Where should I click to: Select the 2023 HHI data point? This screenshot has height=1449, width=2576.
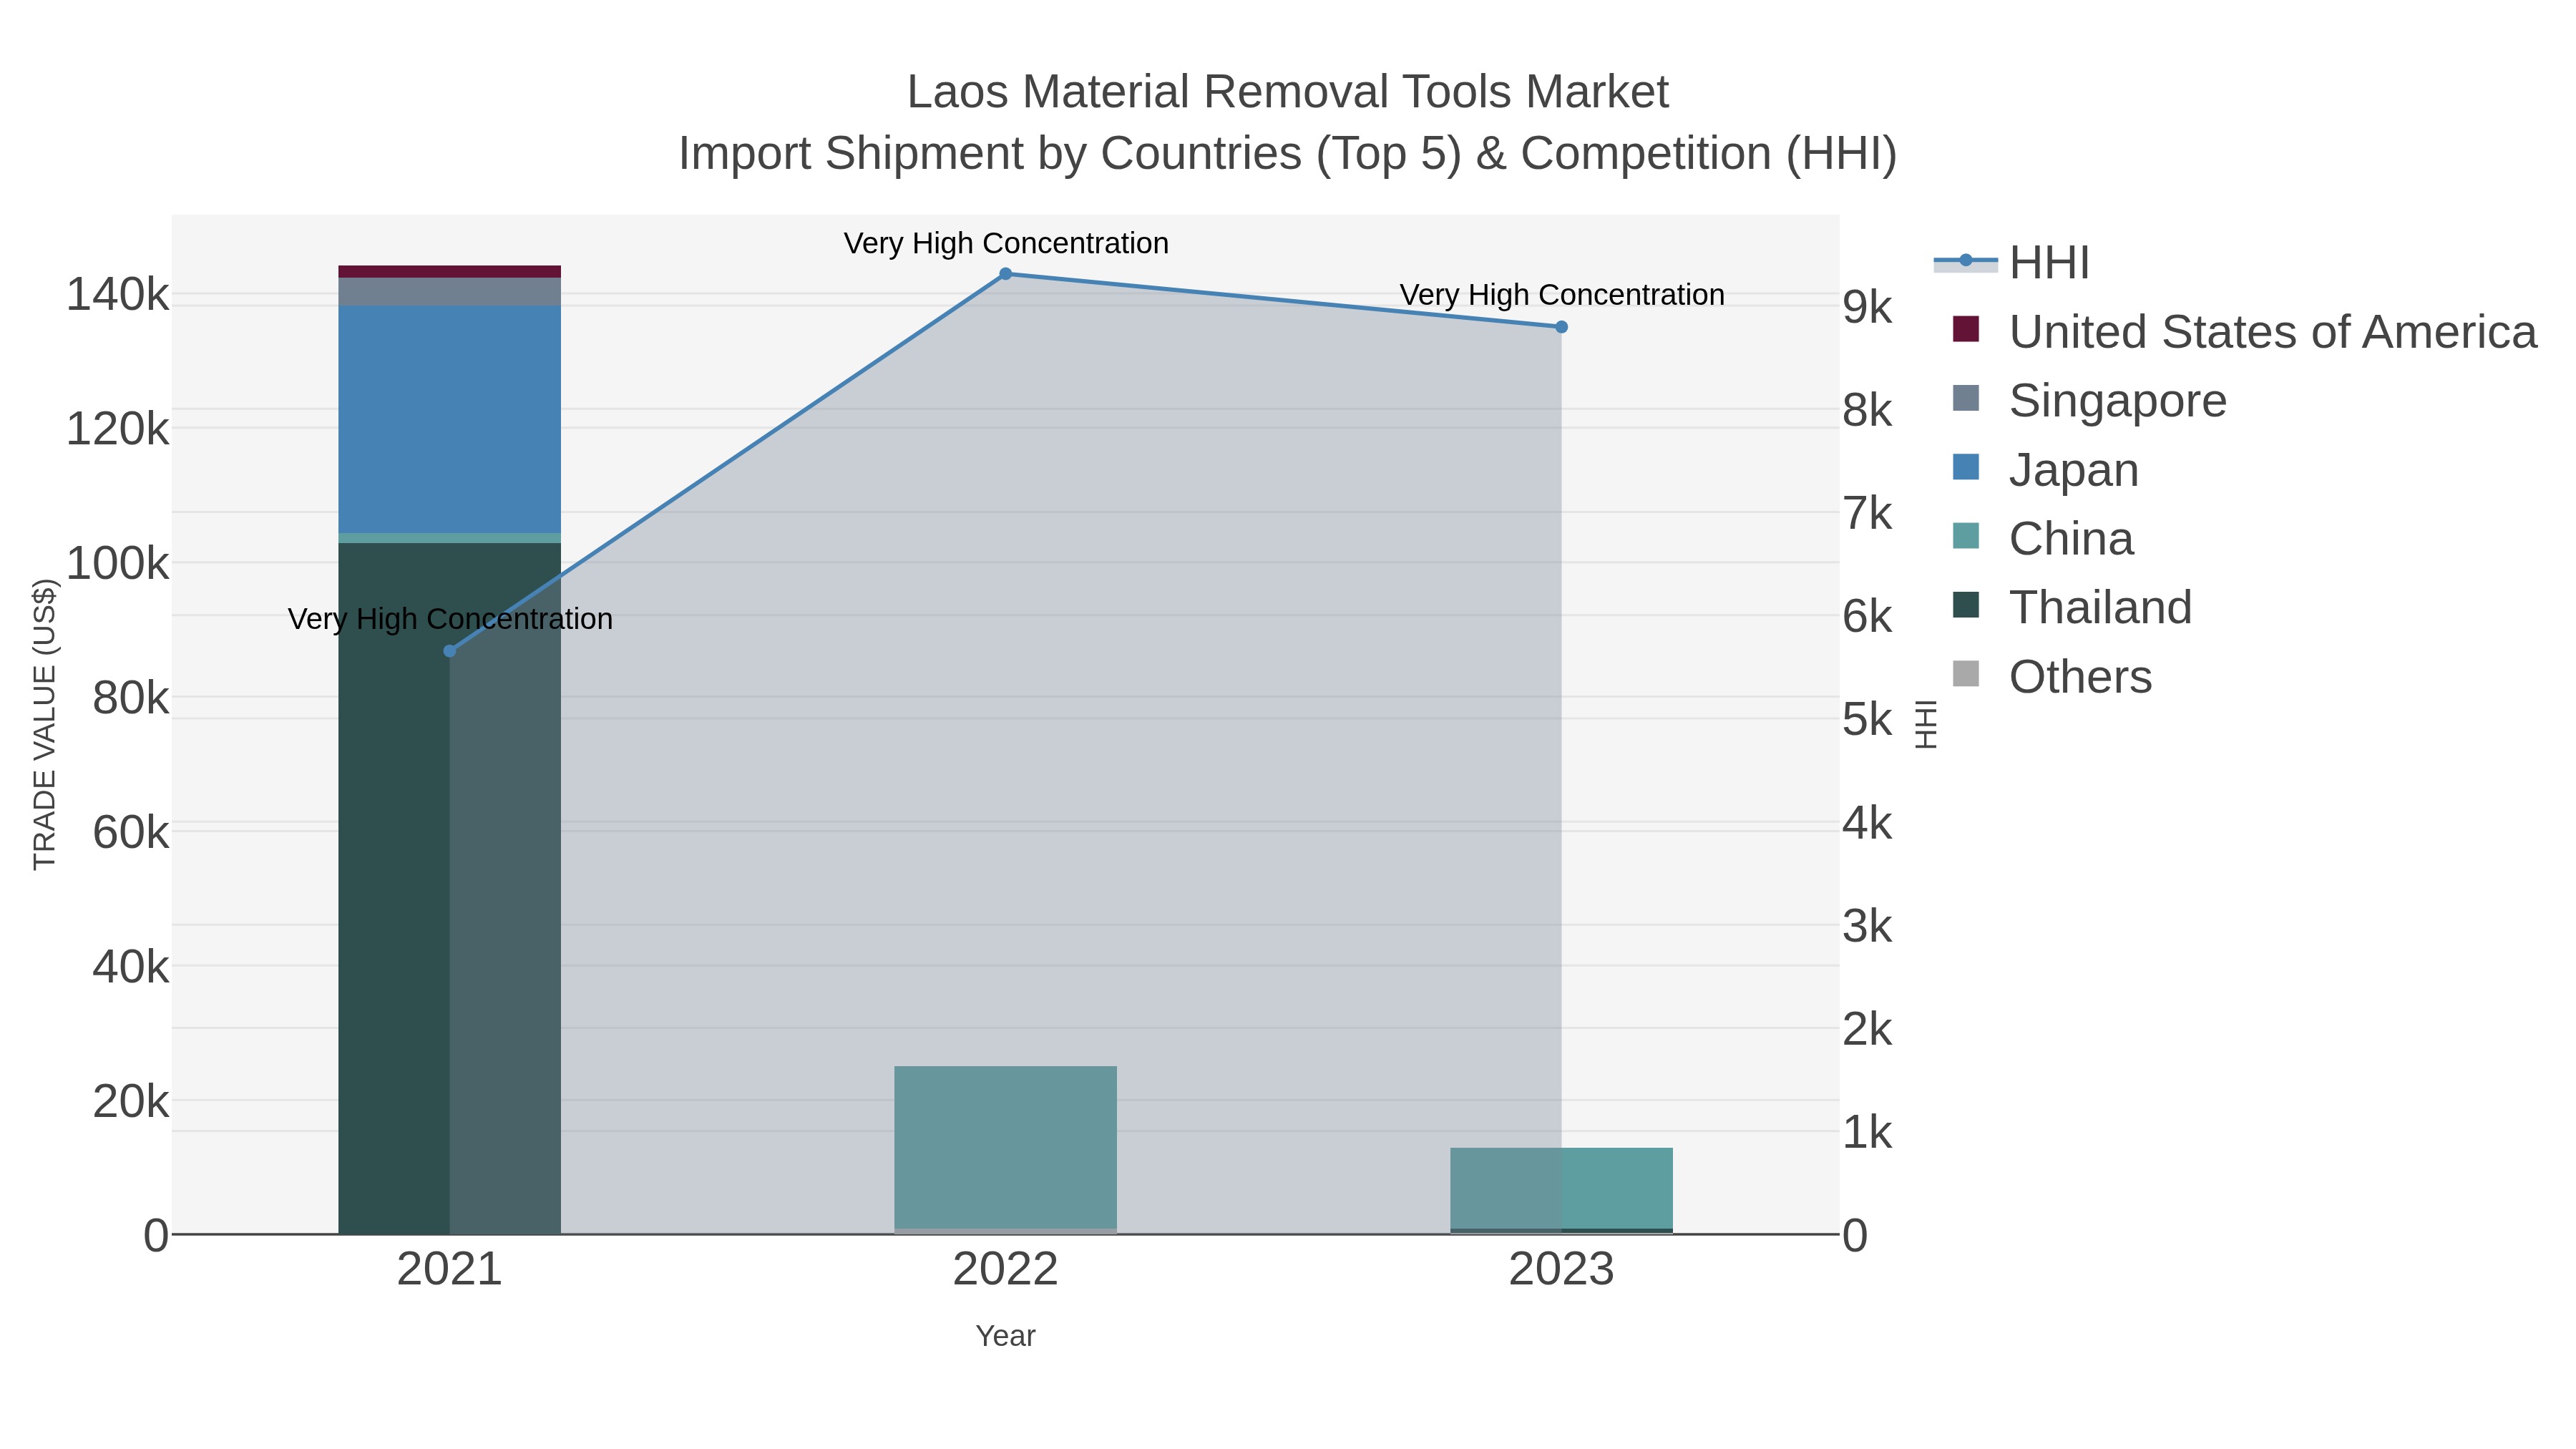pos(1561,327)
